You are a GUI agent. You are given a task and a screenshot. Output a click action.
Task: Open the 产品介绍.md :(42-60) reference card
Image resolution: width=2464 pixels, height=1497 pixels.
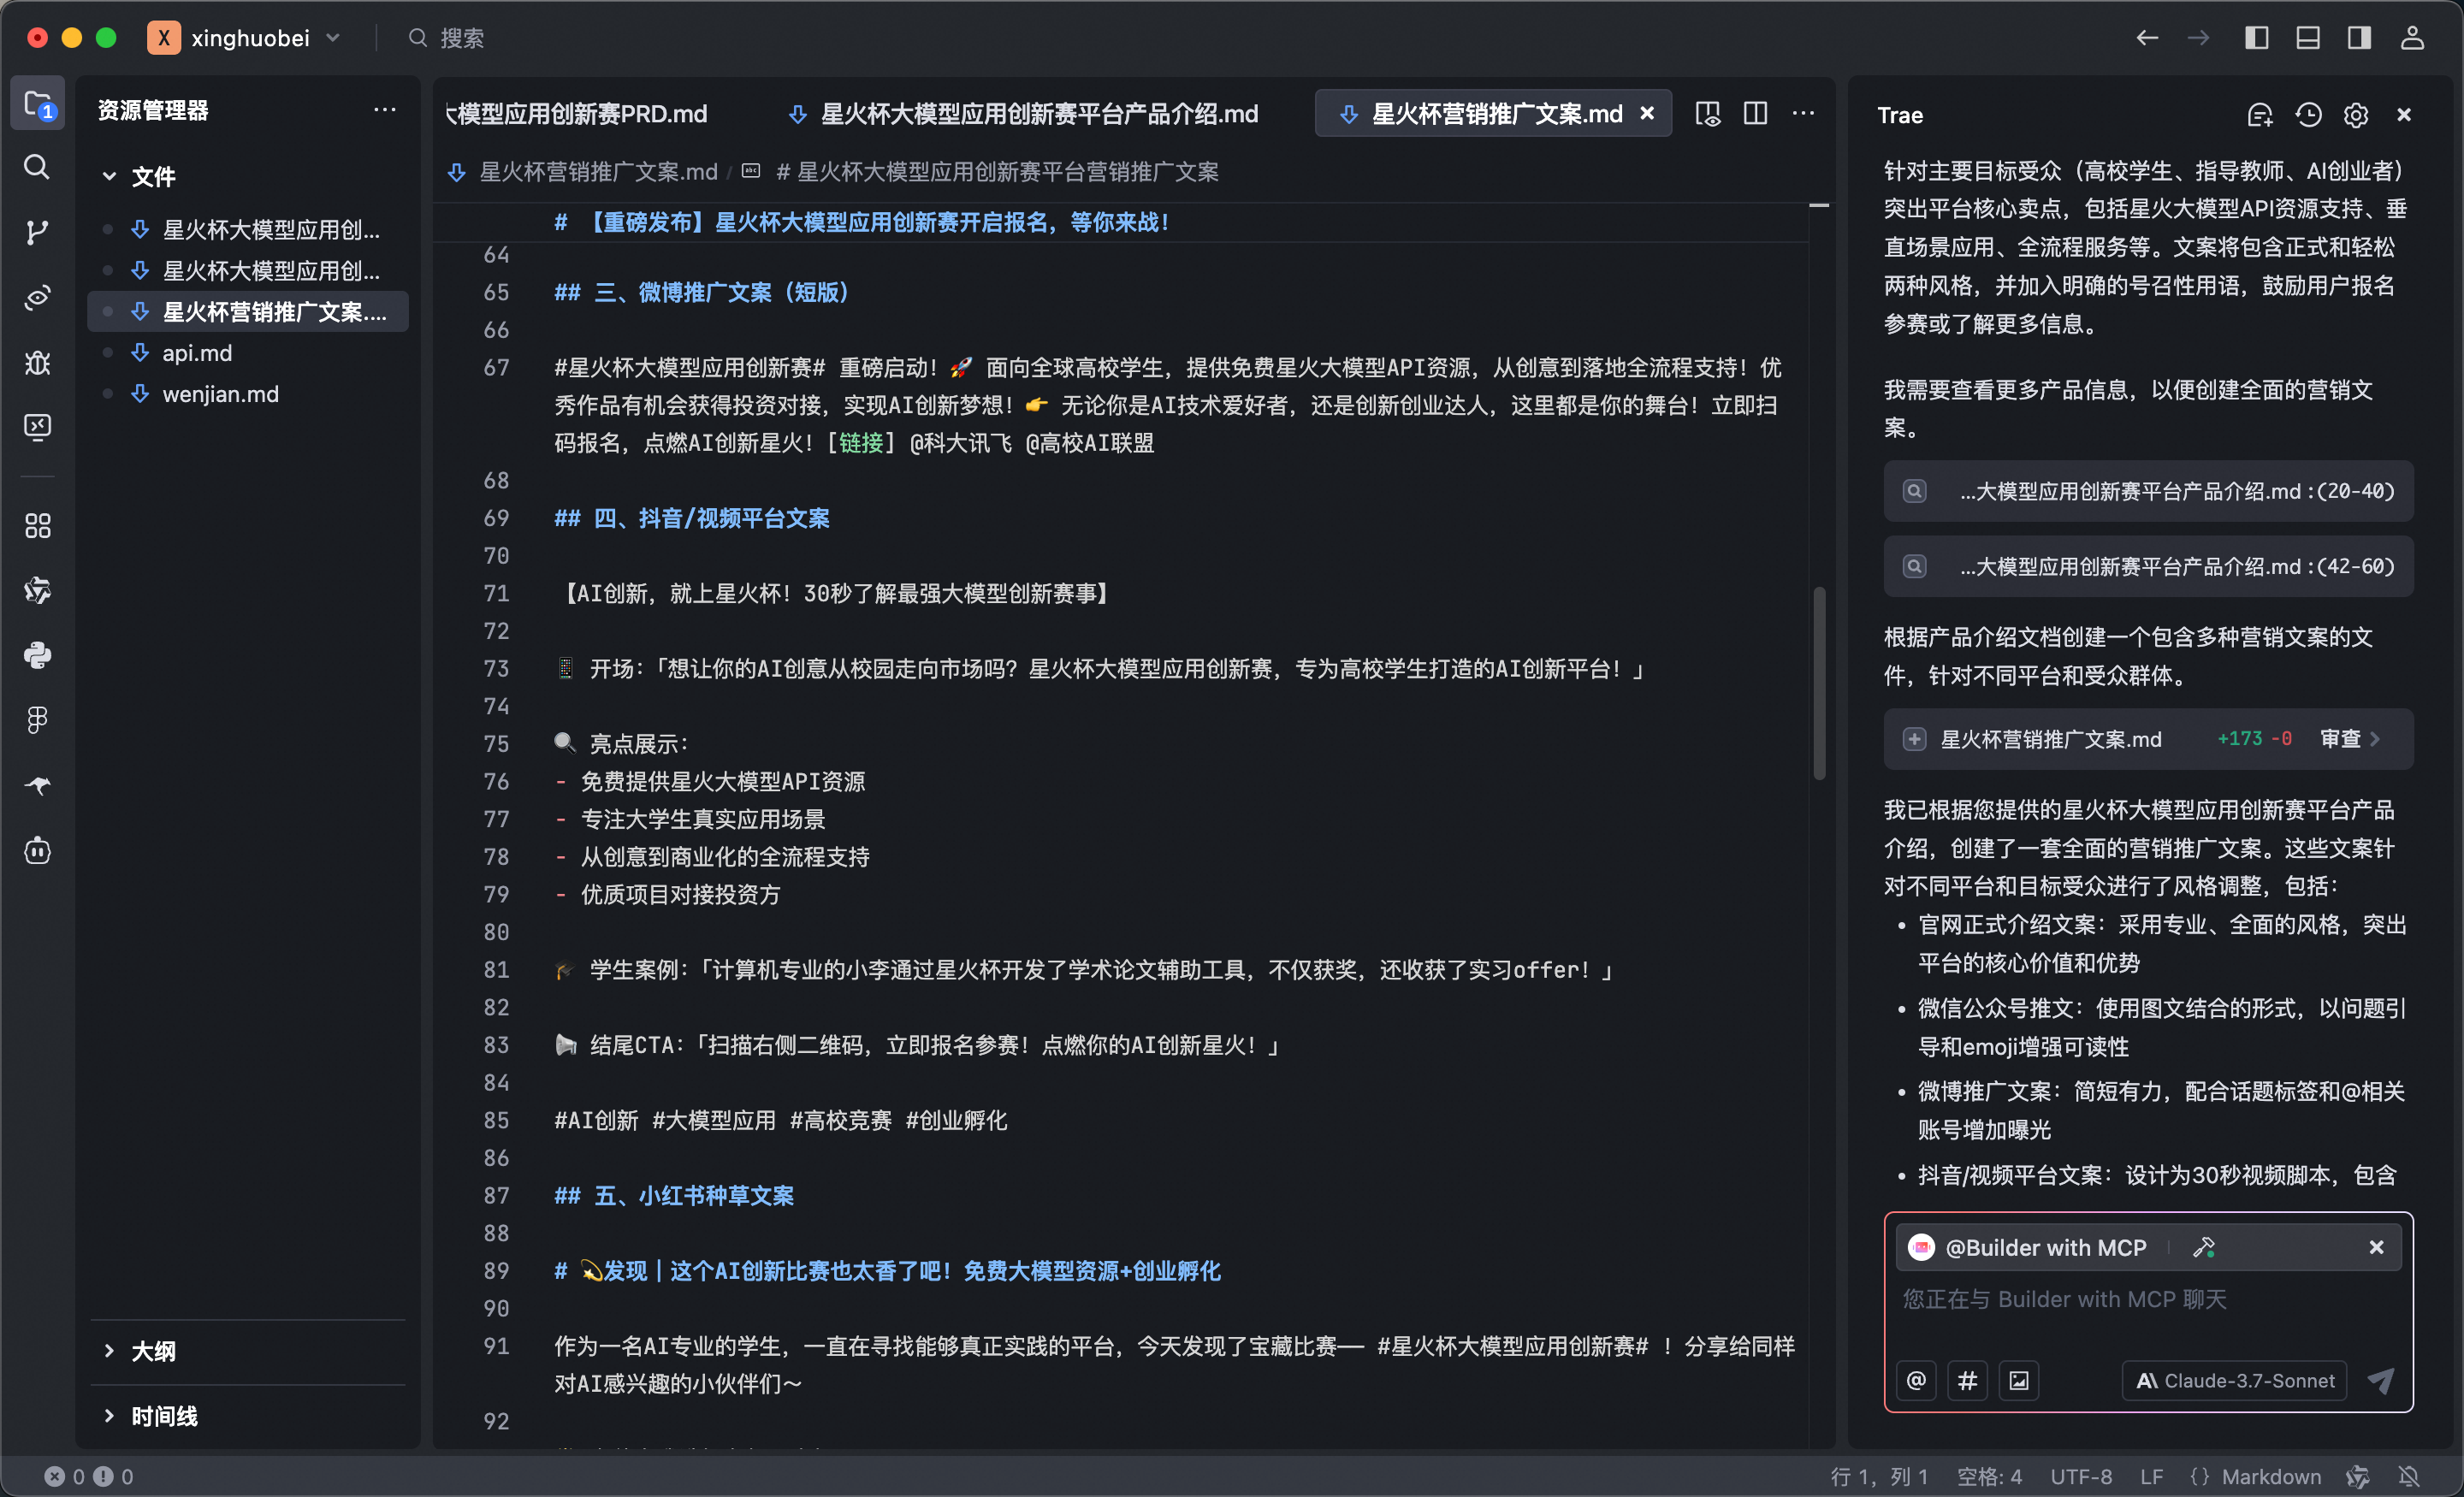(2148, 566)
